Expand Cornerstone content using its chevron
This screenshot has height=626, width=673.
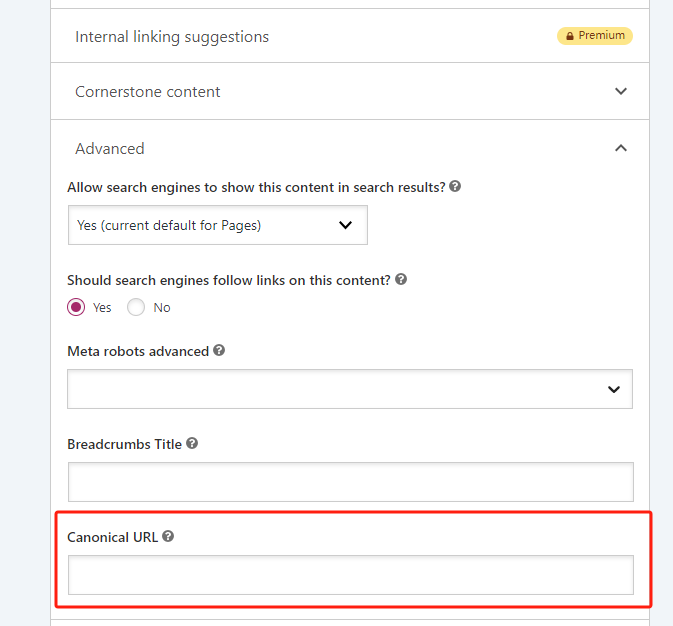pyautogui.click(x=621, y=91)
